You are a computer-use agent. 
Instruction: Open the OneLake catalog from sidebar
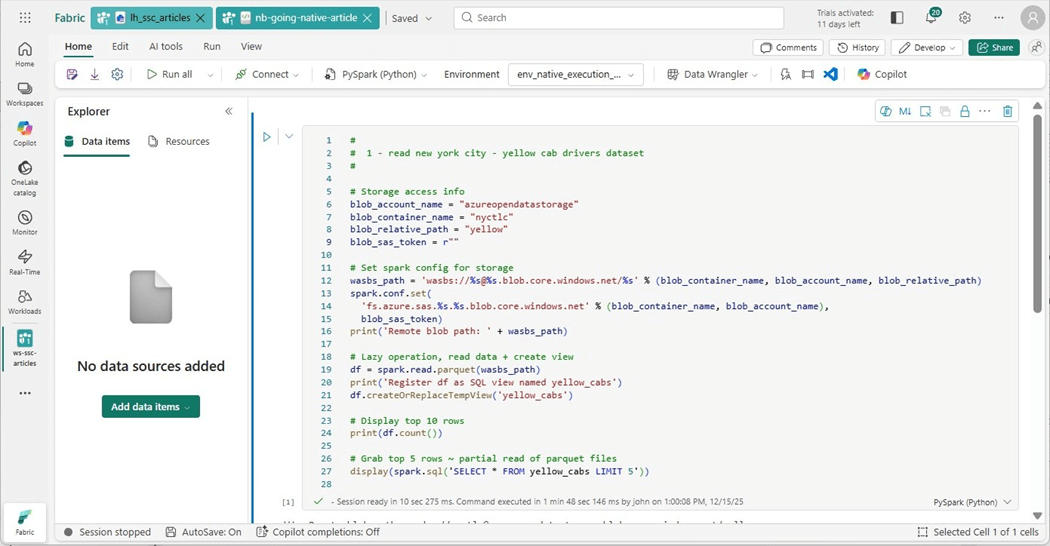click(24, 178)
